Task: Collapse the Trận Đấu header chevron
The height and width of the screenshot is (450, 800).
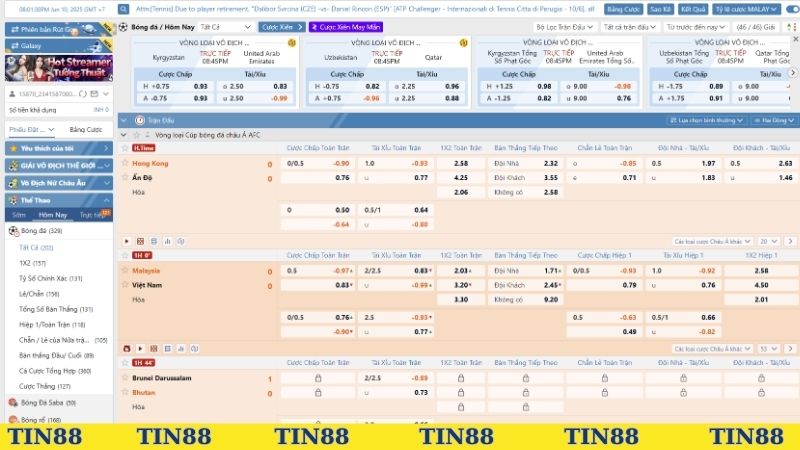Action: pos(123,120)
